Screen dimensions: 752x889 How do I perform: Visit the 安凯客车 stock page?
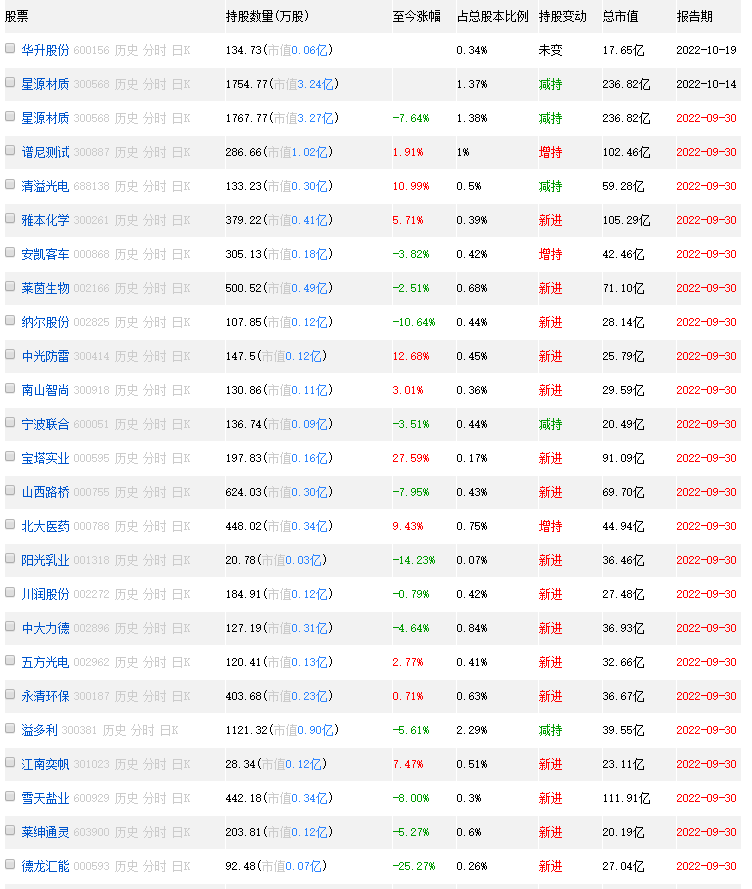pyautogui.click(x=45, y=255)
